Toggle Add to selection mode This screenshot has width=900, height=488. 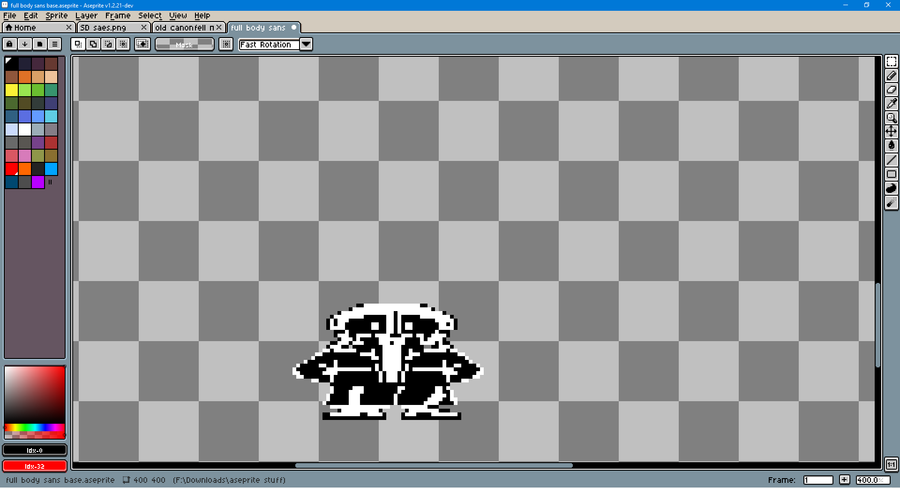tap(93, 44)
